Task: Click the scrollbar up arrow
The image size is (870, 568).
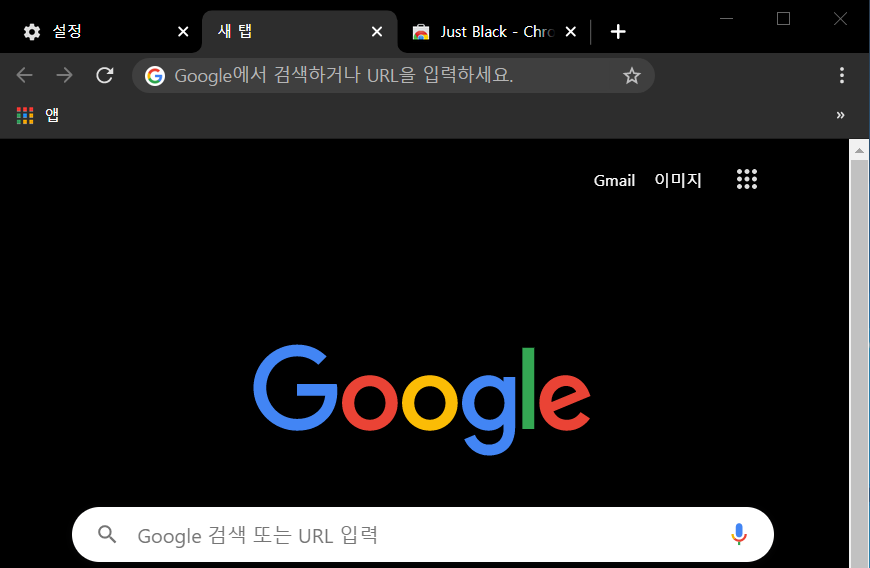Action: (859, 150)
